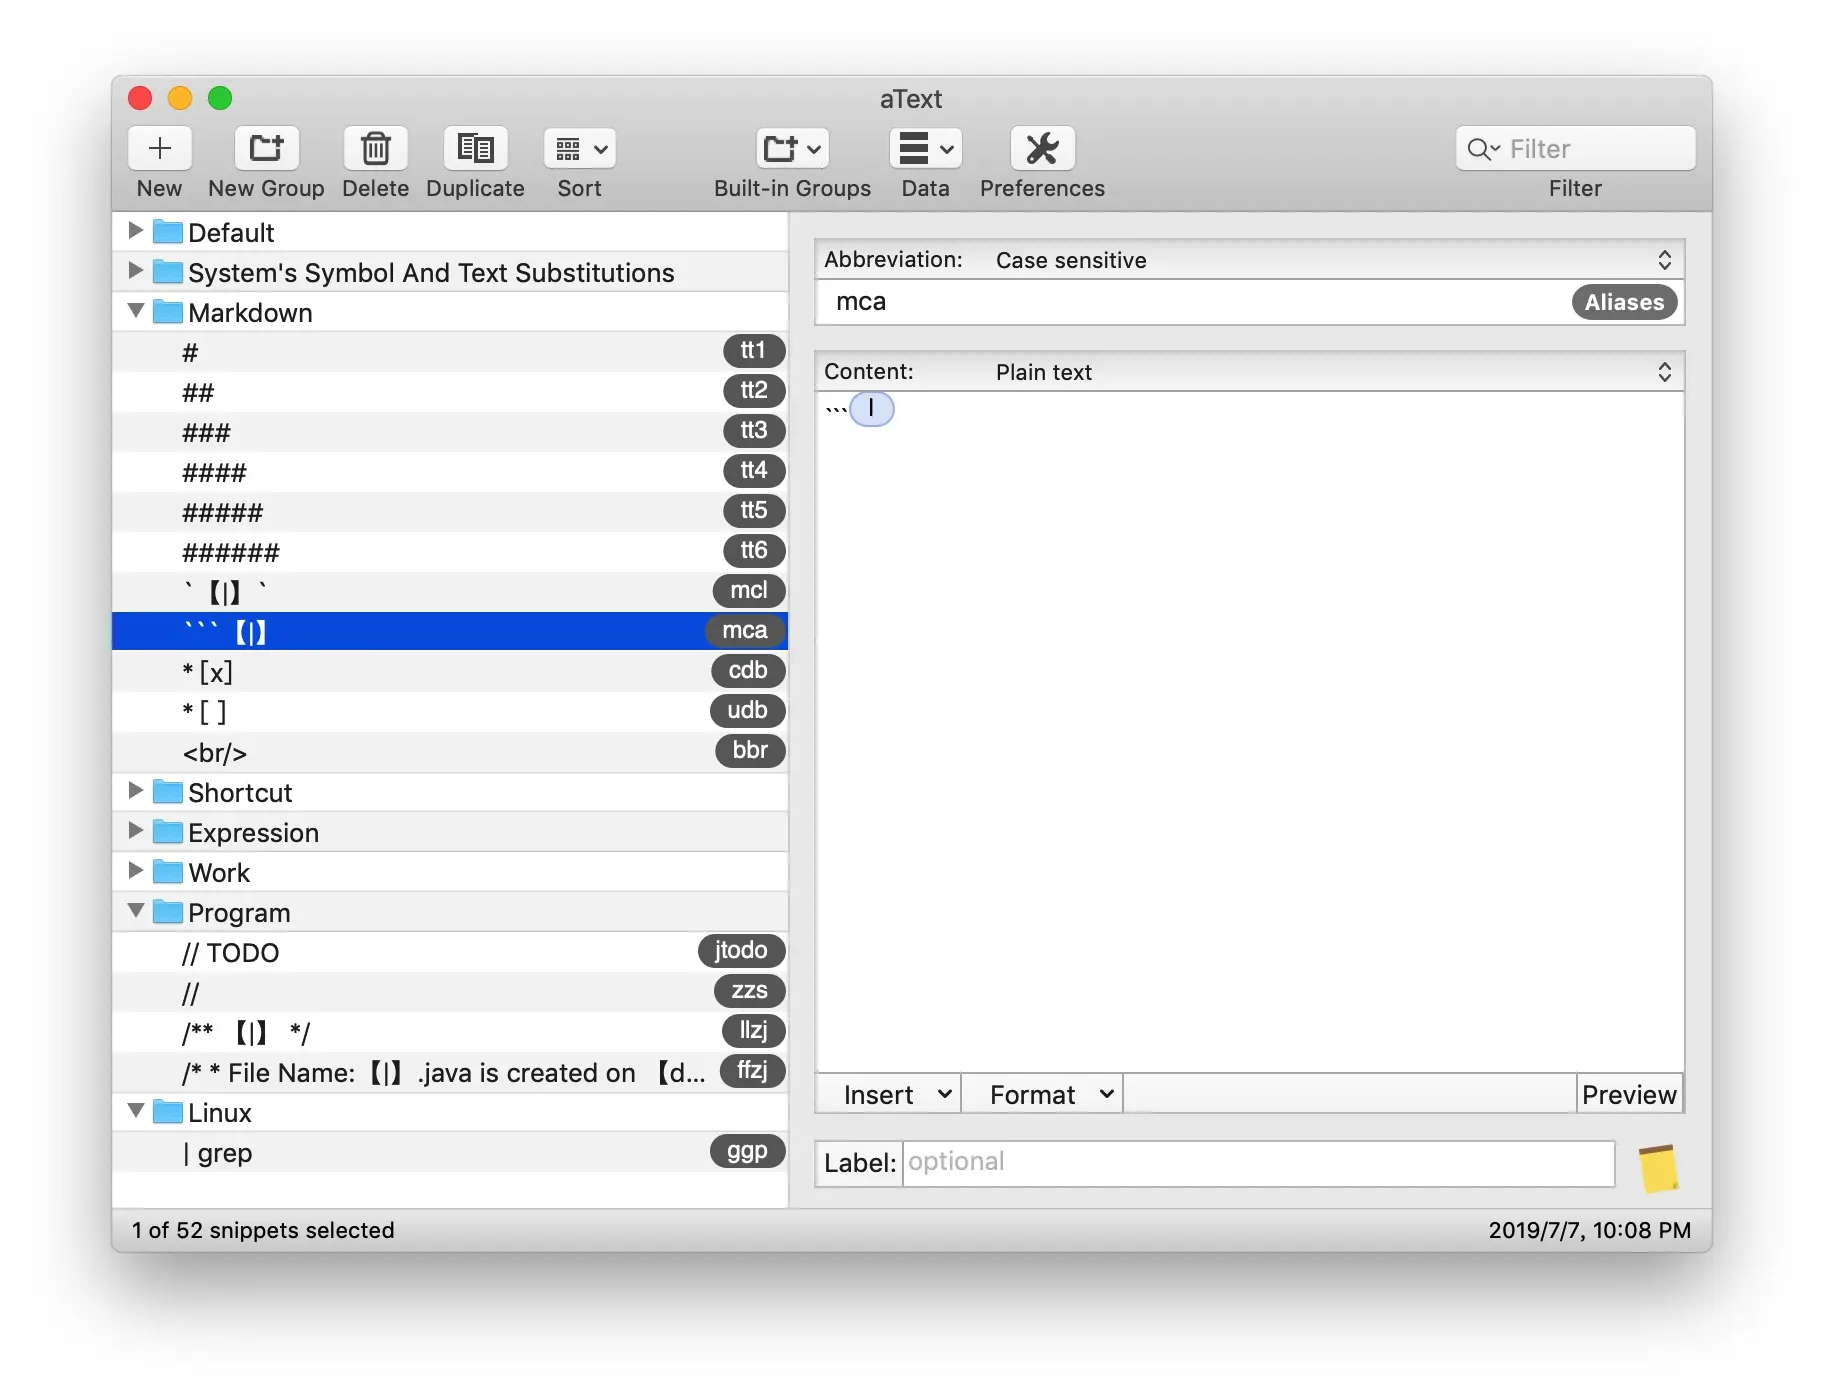This screenshot has width=1824, height=1400.
Task: Click the Aliases button
Action: (x=1624, y=302)
